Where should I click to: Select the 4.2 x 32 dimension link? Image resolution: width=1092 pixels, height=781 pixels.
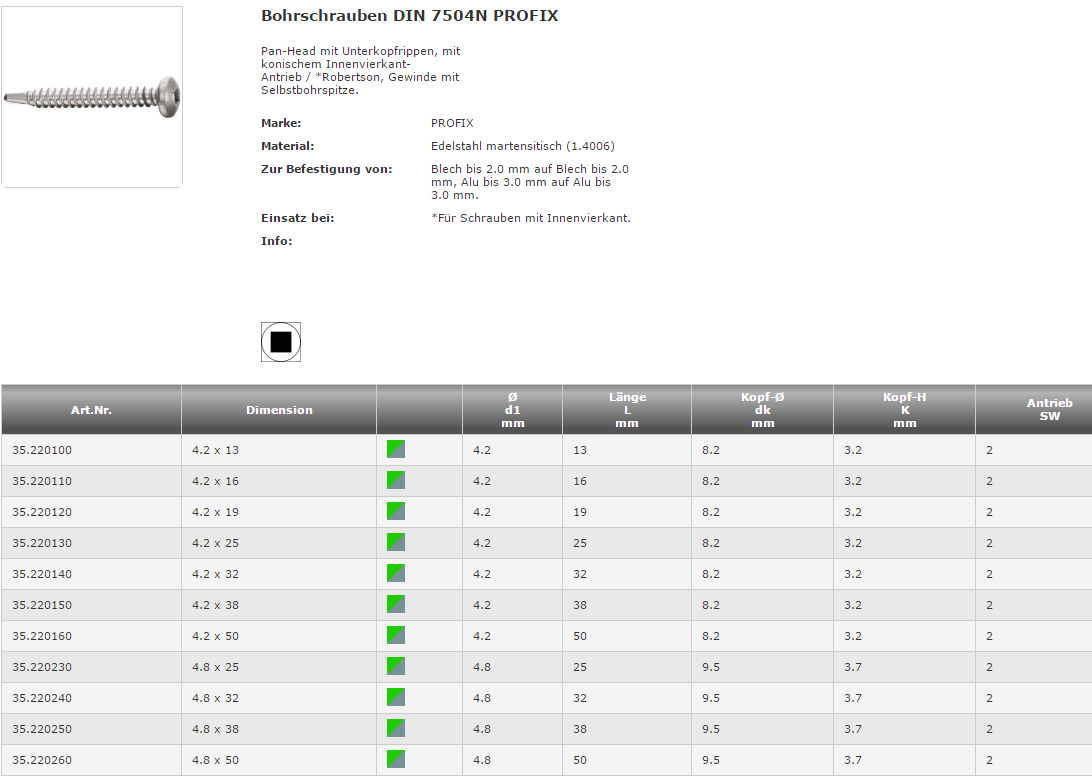click(x=215, y=574)
